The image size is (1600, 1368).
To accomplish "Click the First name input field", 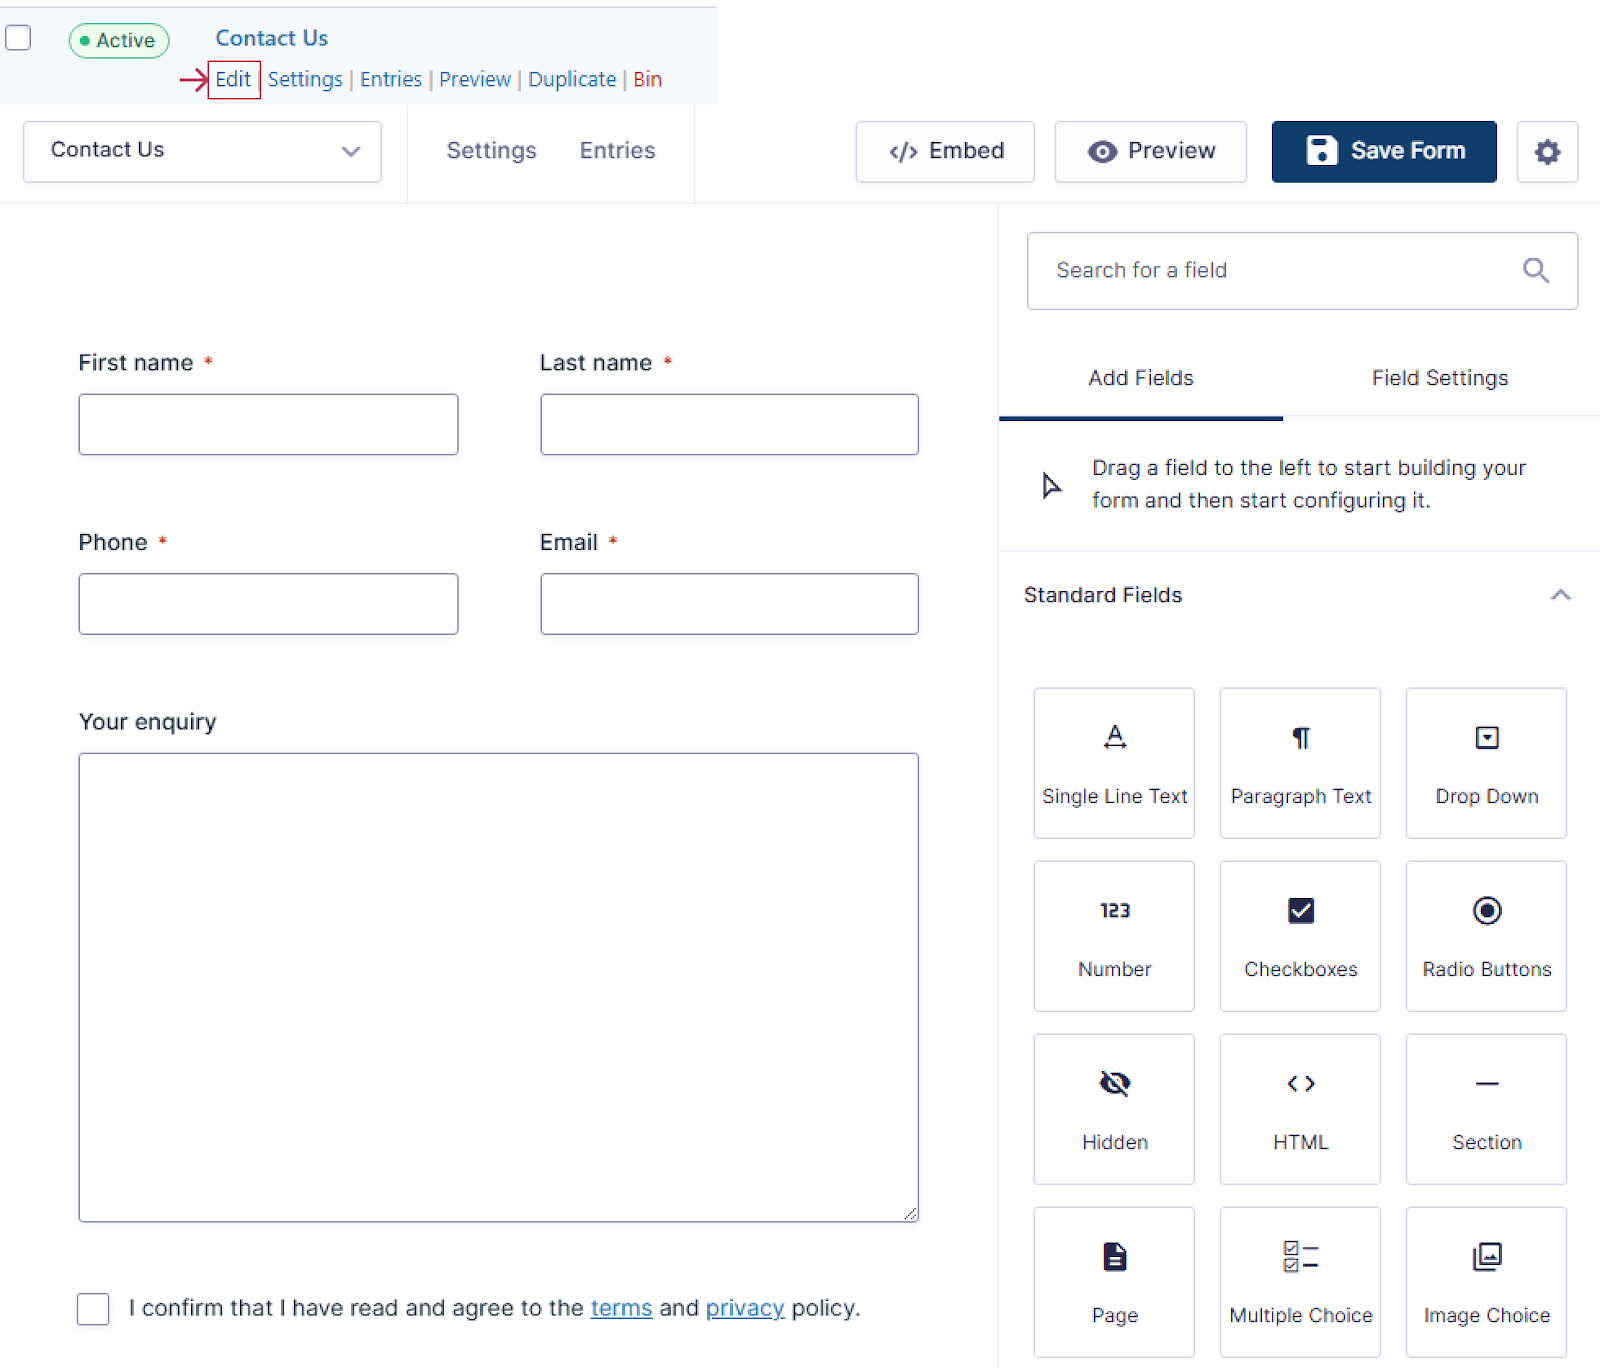I will point(268,424).
